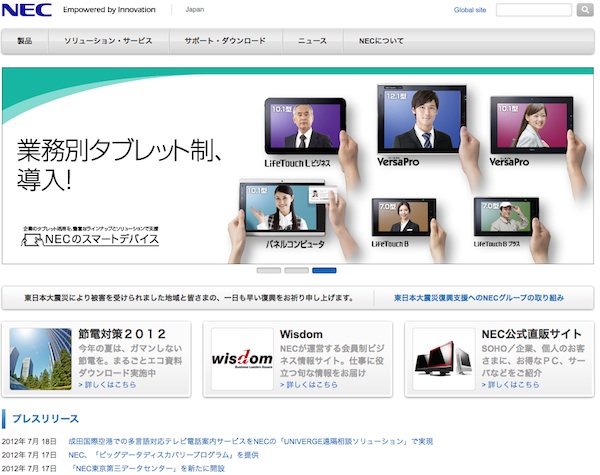Click the 節電対策2012 building thumbnail
Viewport: 600px width, 475px height.
pyautogui.click(x=40, y=358)
